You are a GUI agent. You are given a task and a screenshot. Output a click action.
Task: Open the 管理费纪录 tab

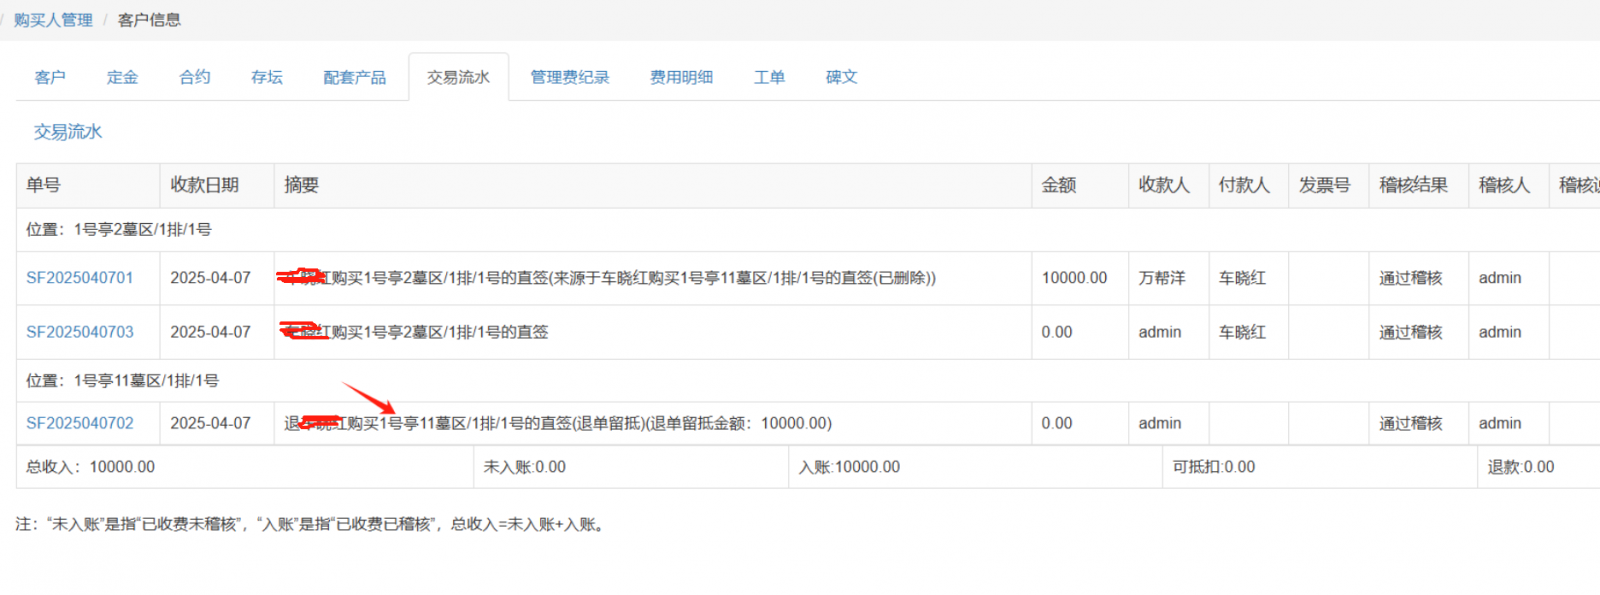pos(569,77)
